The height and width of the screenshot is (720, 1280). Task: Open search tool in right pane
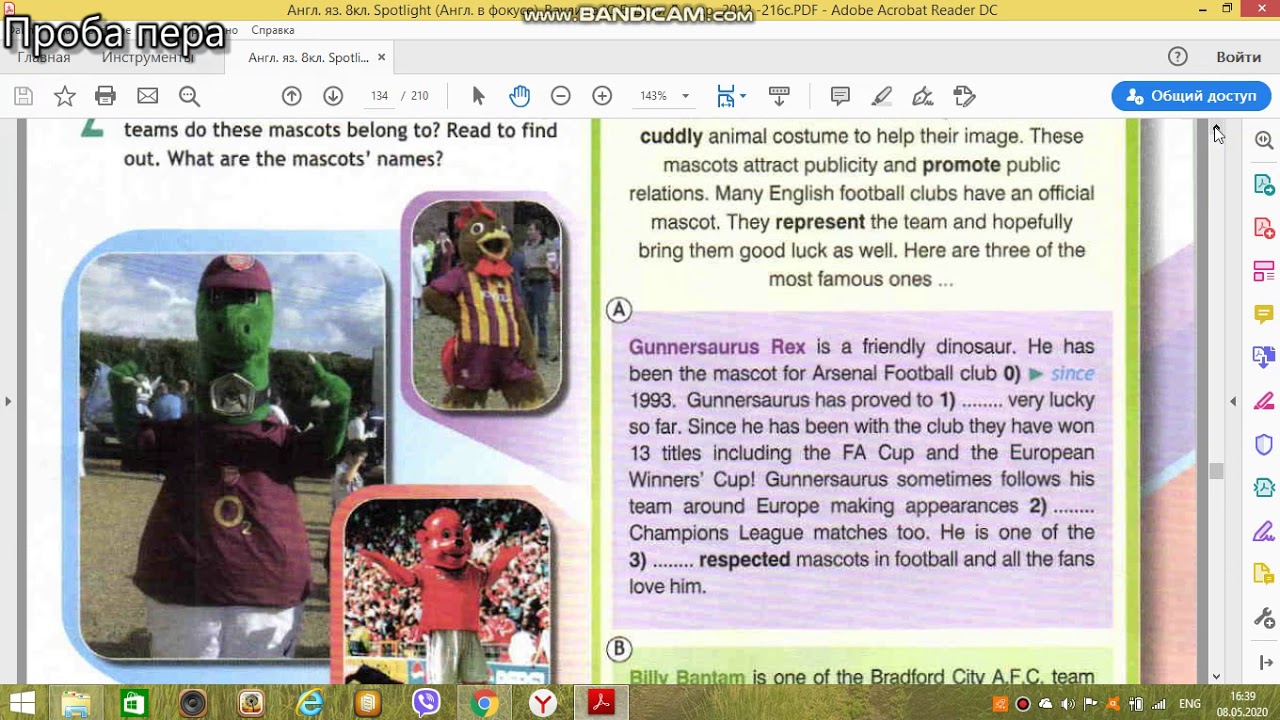tap(1264, 141)
